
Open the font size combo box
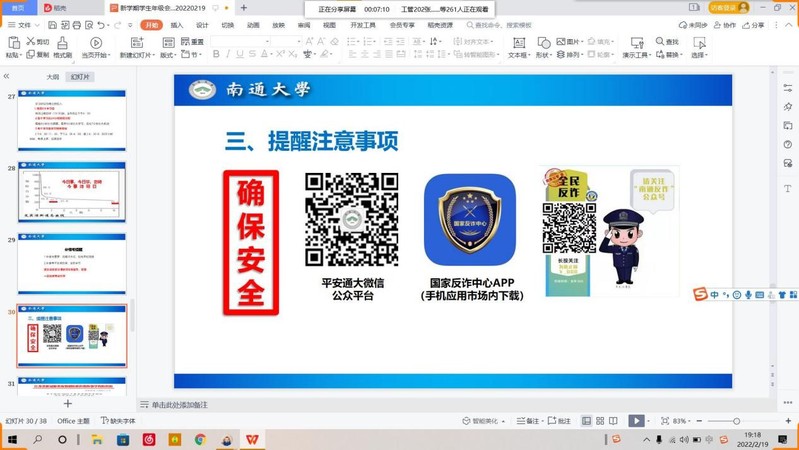pyautogui.click(x=286, y=41)
